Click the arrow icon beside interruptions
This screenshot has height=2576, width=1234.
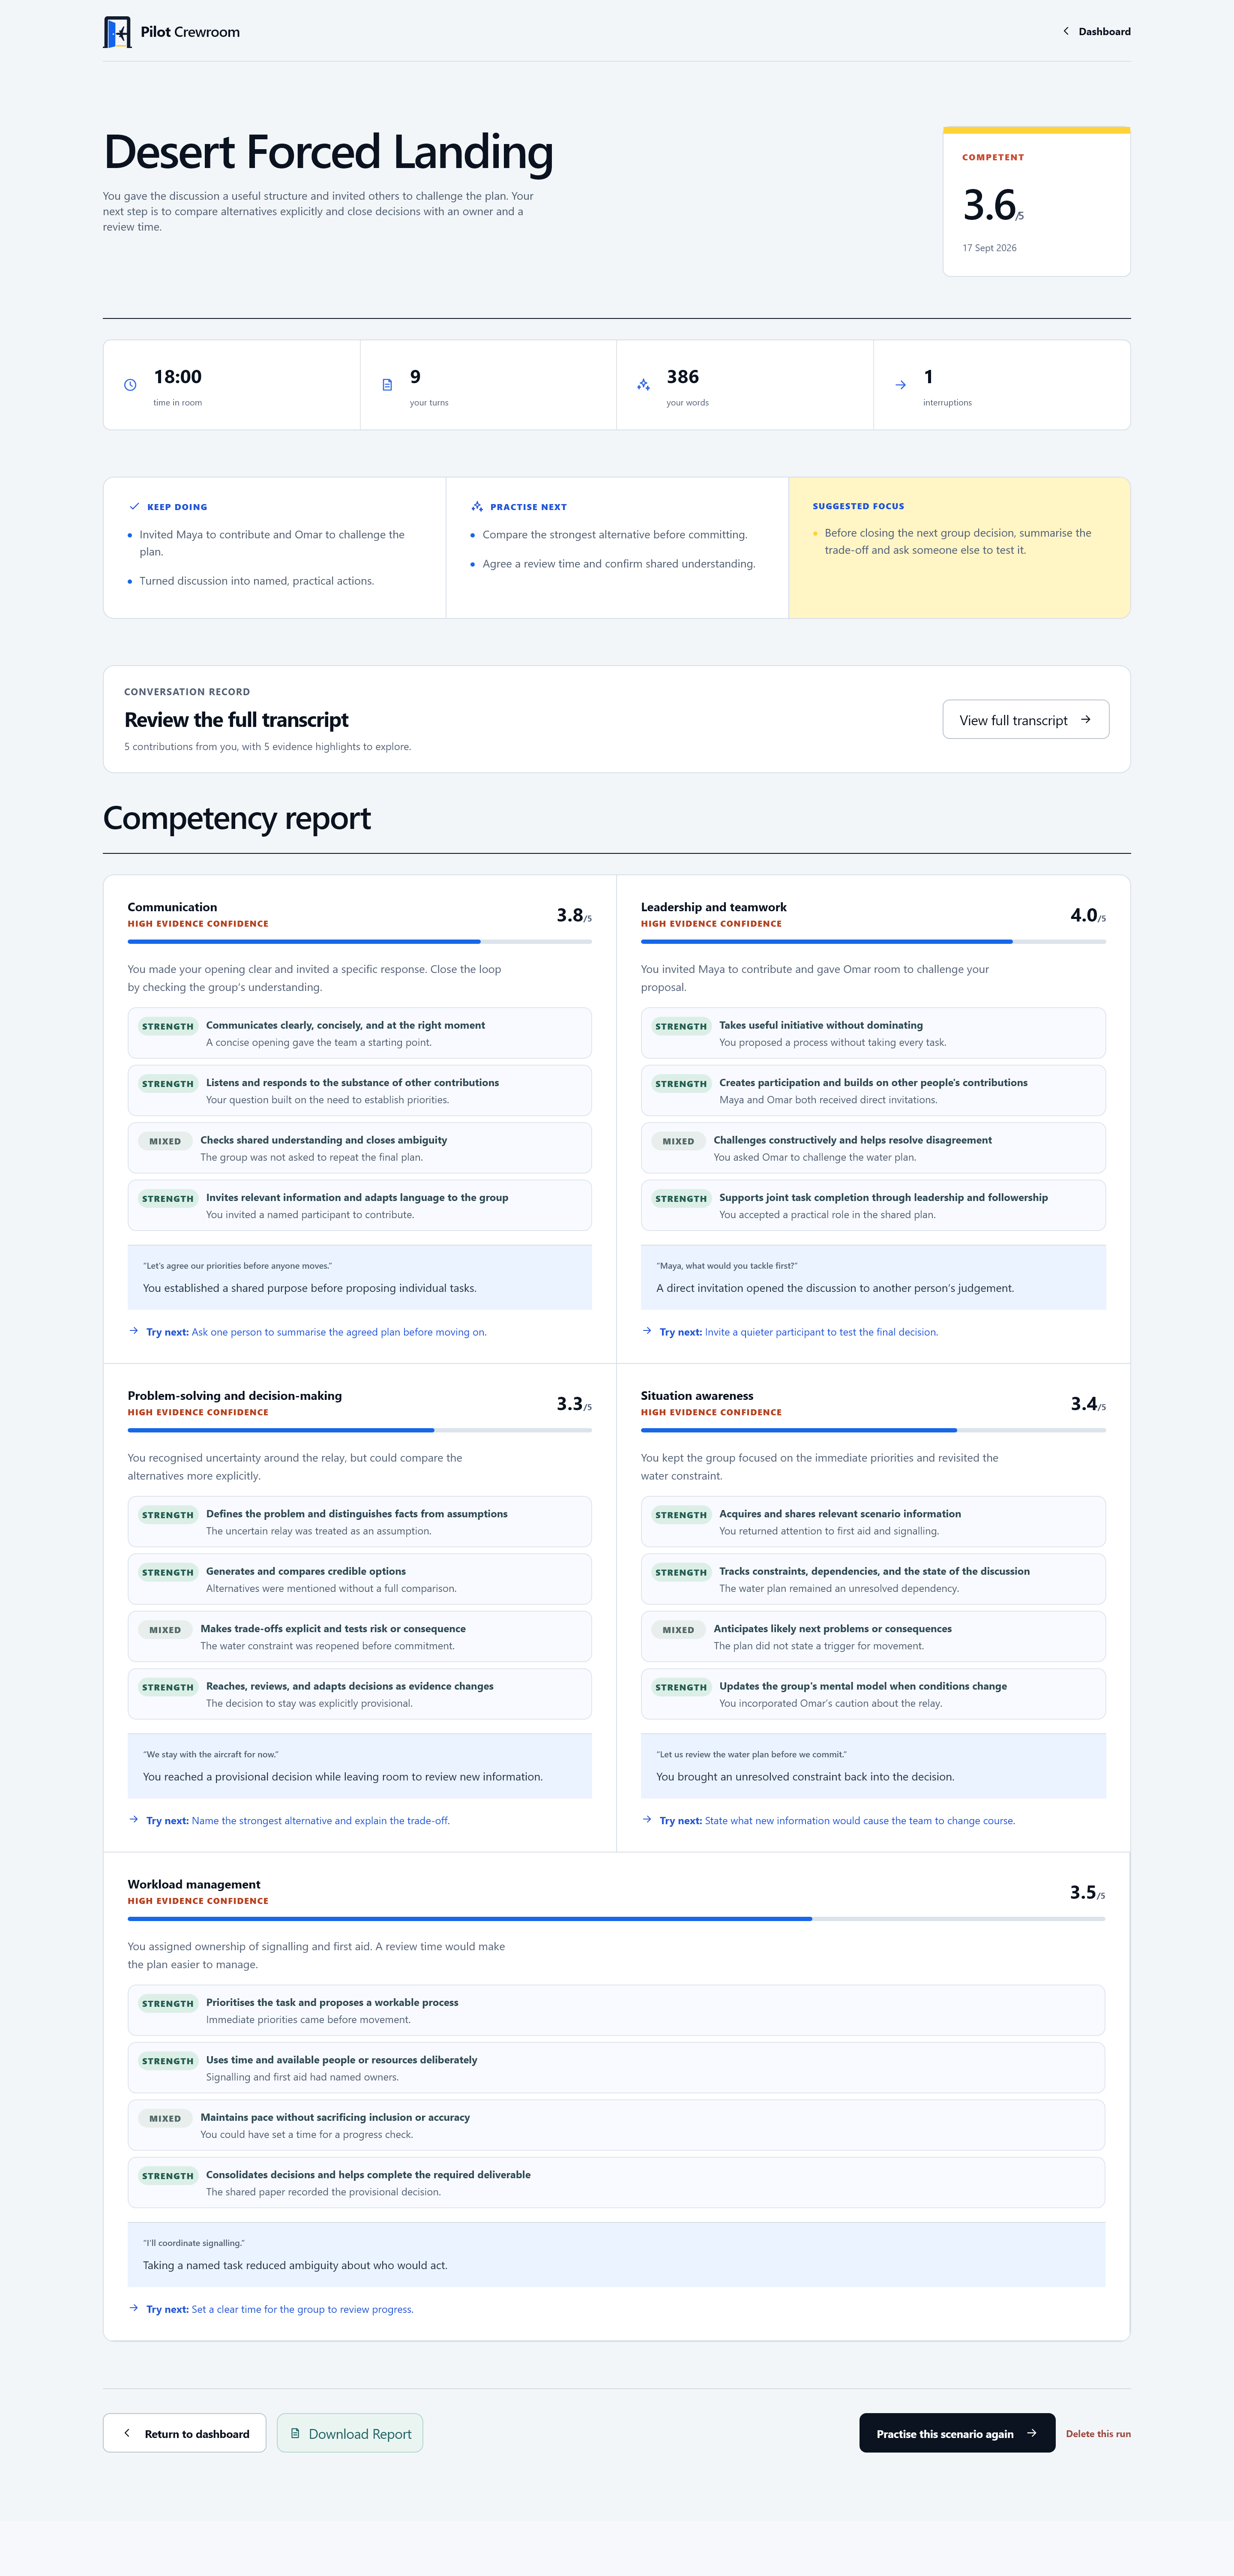(900, 385)
